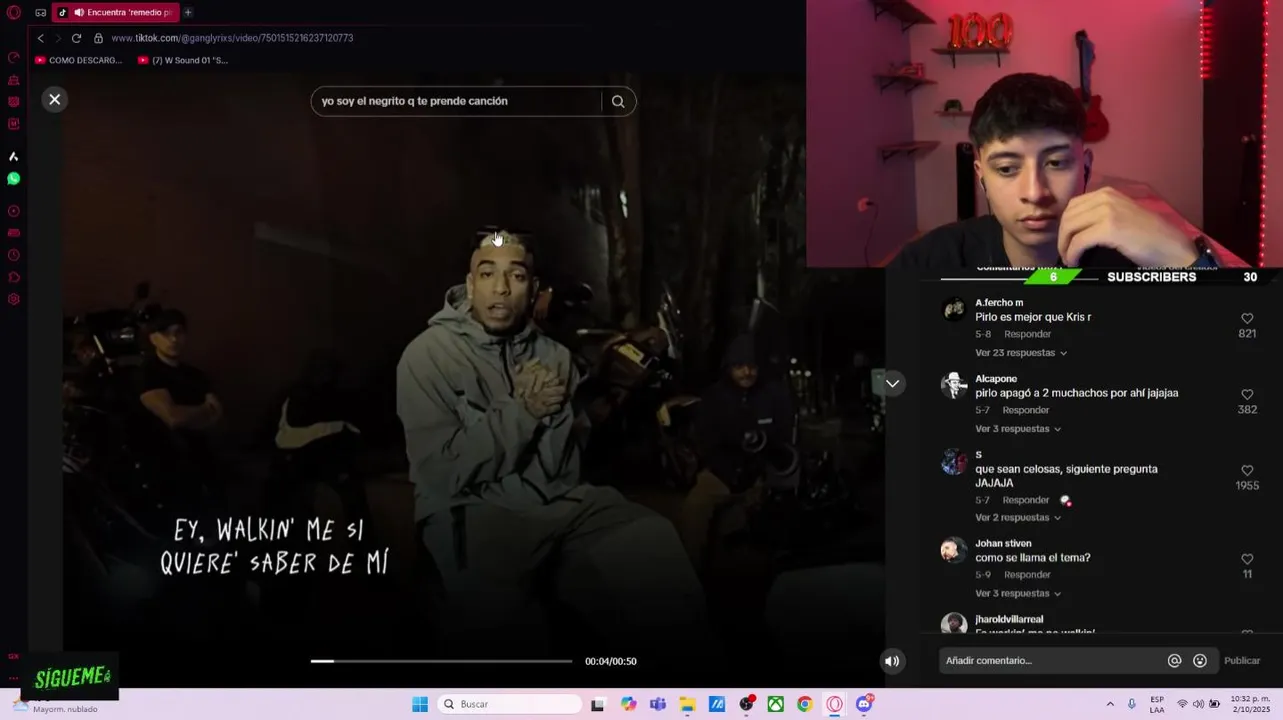Image resolution: width=1283 pixels, height=720 pixels.
Task: Like the 'que sean celosas' comment
Action: (1247, 470)
